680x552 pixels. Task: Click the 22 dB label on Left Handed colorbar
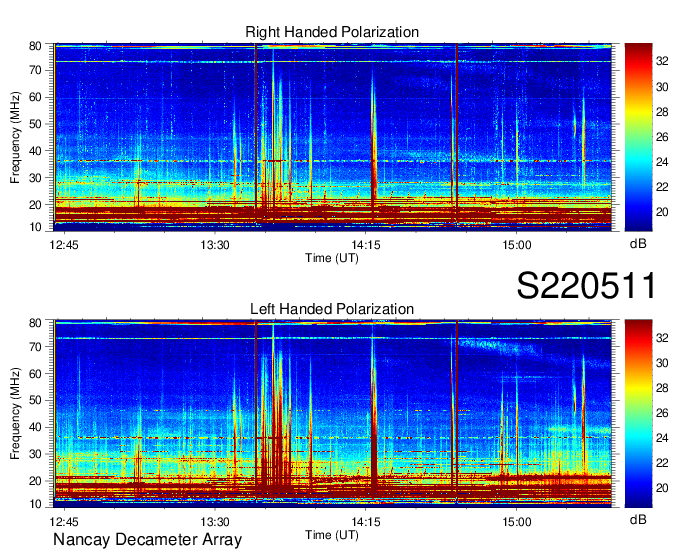(662, 463)
